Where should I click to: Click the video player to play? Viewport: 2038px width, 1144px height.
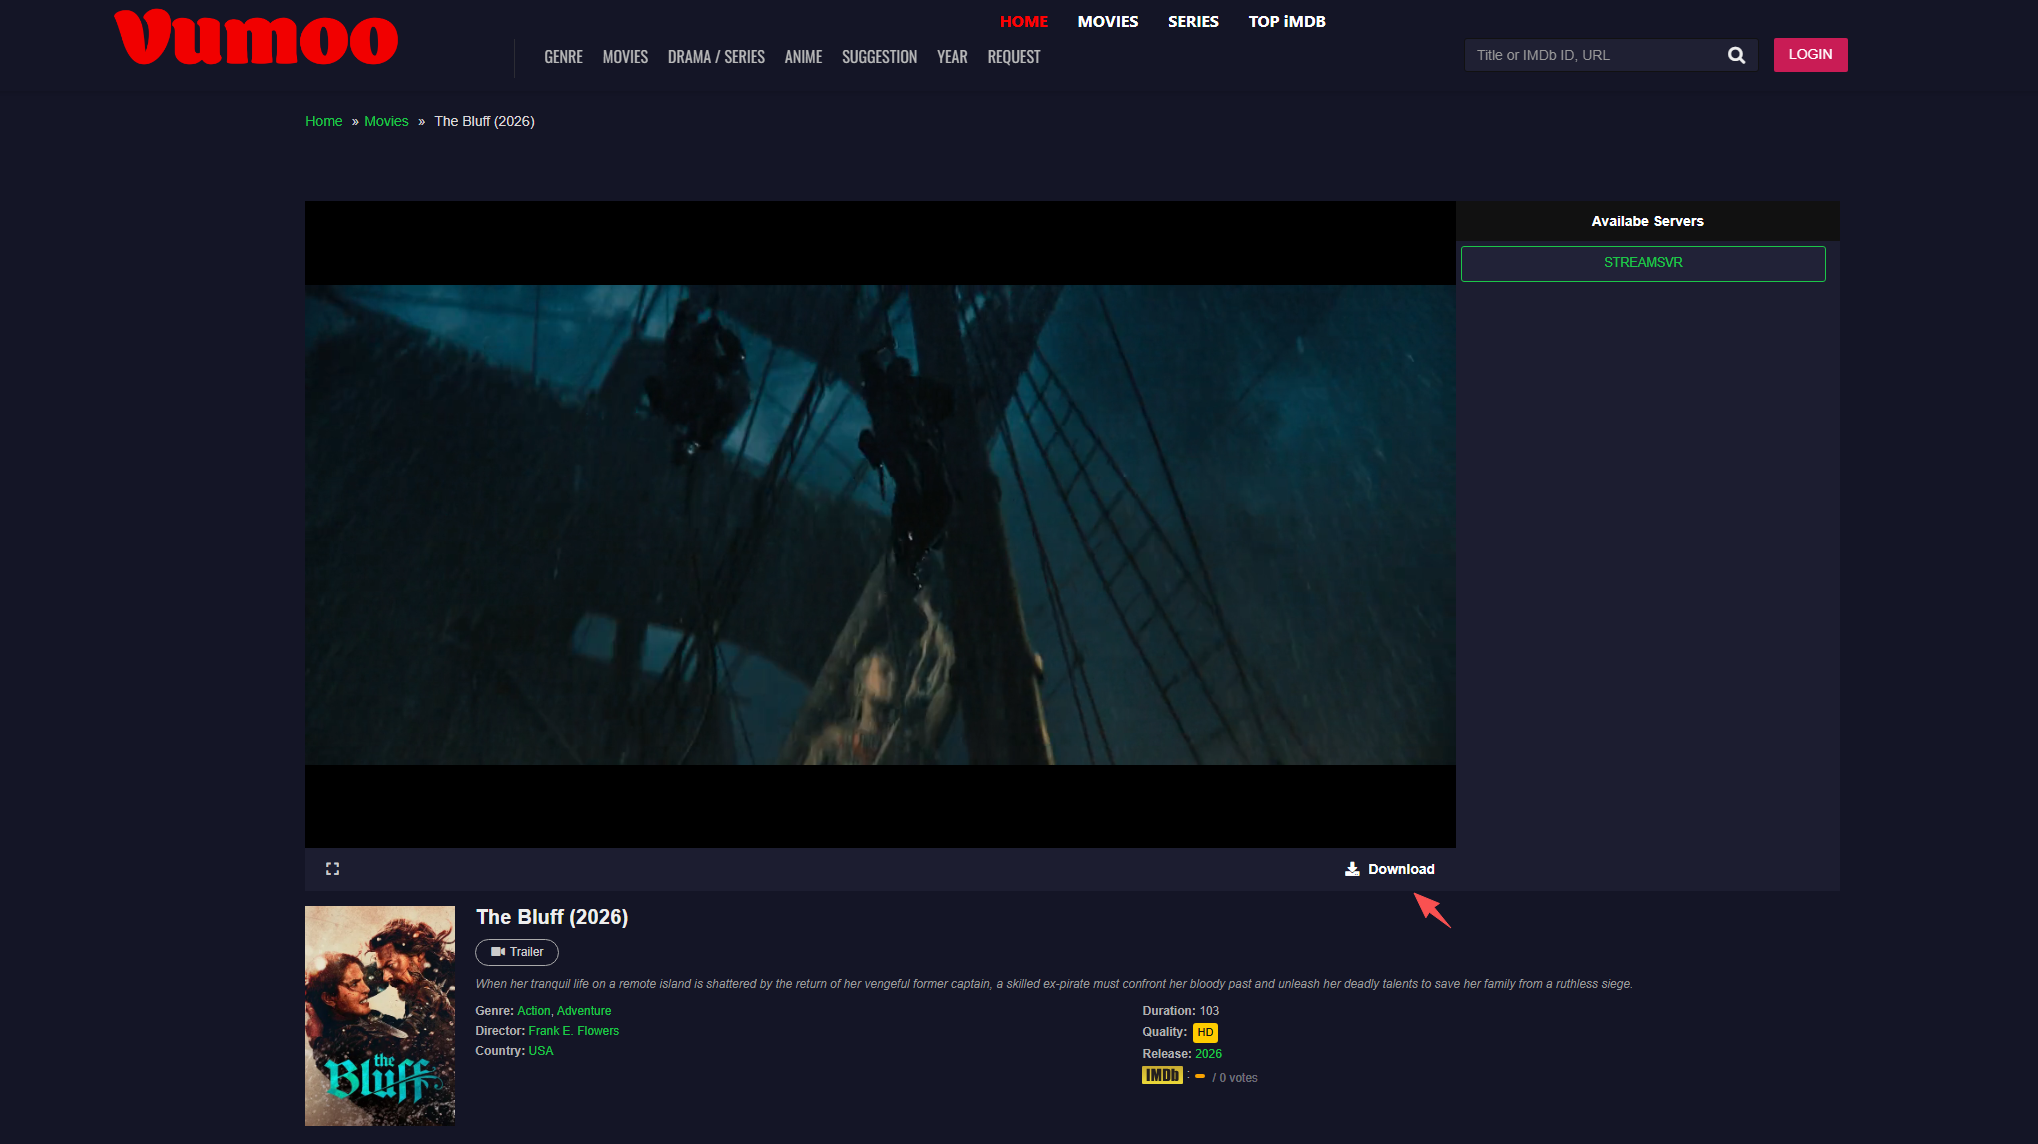[x=880, y=525]
